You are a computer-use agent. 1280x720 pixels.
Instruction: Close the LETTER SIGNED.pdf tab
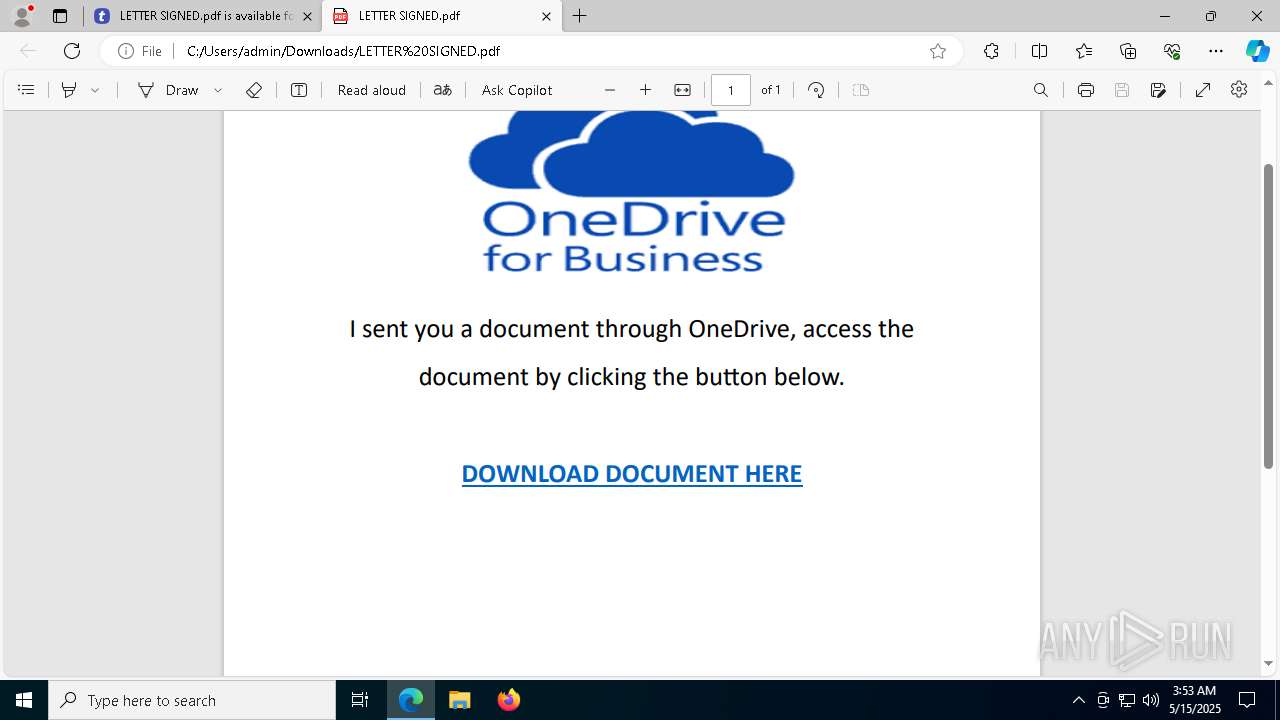coord(546,16)
